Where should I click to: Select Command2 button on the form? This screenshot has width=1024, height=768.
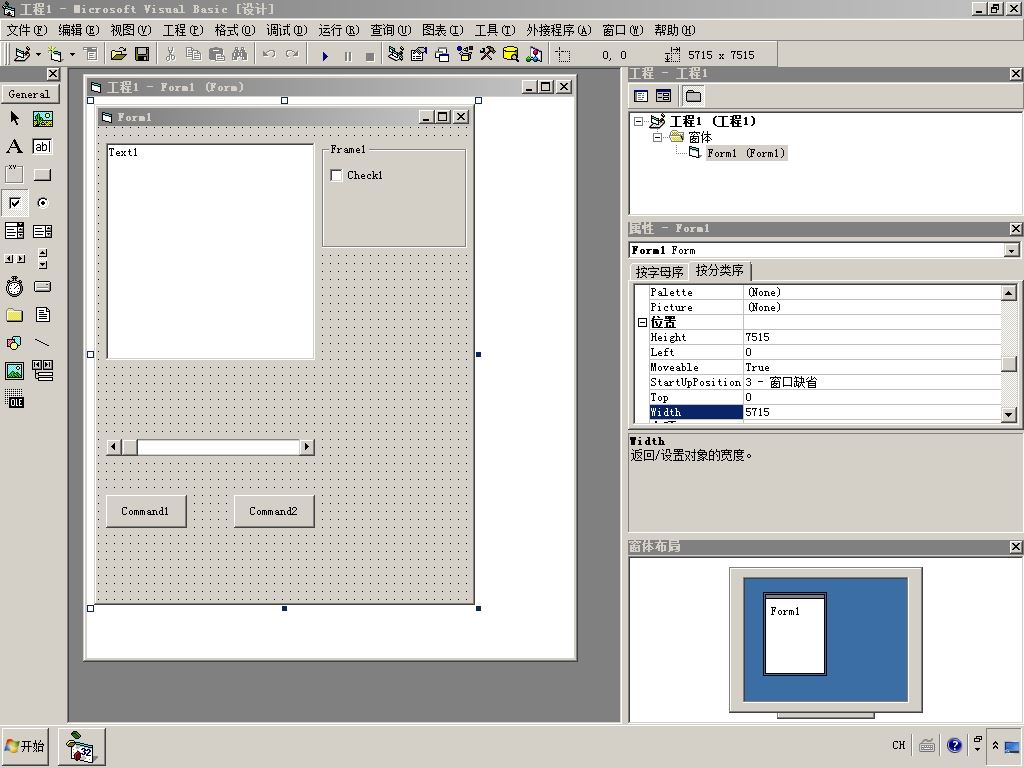(x=274, y=511)
